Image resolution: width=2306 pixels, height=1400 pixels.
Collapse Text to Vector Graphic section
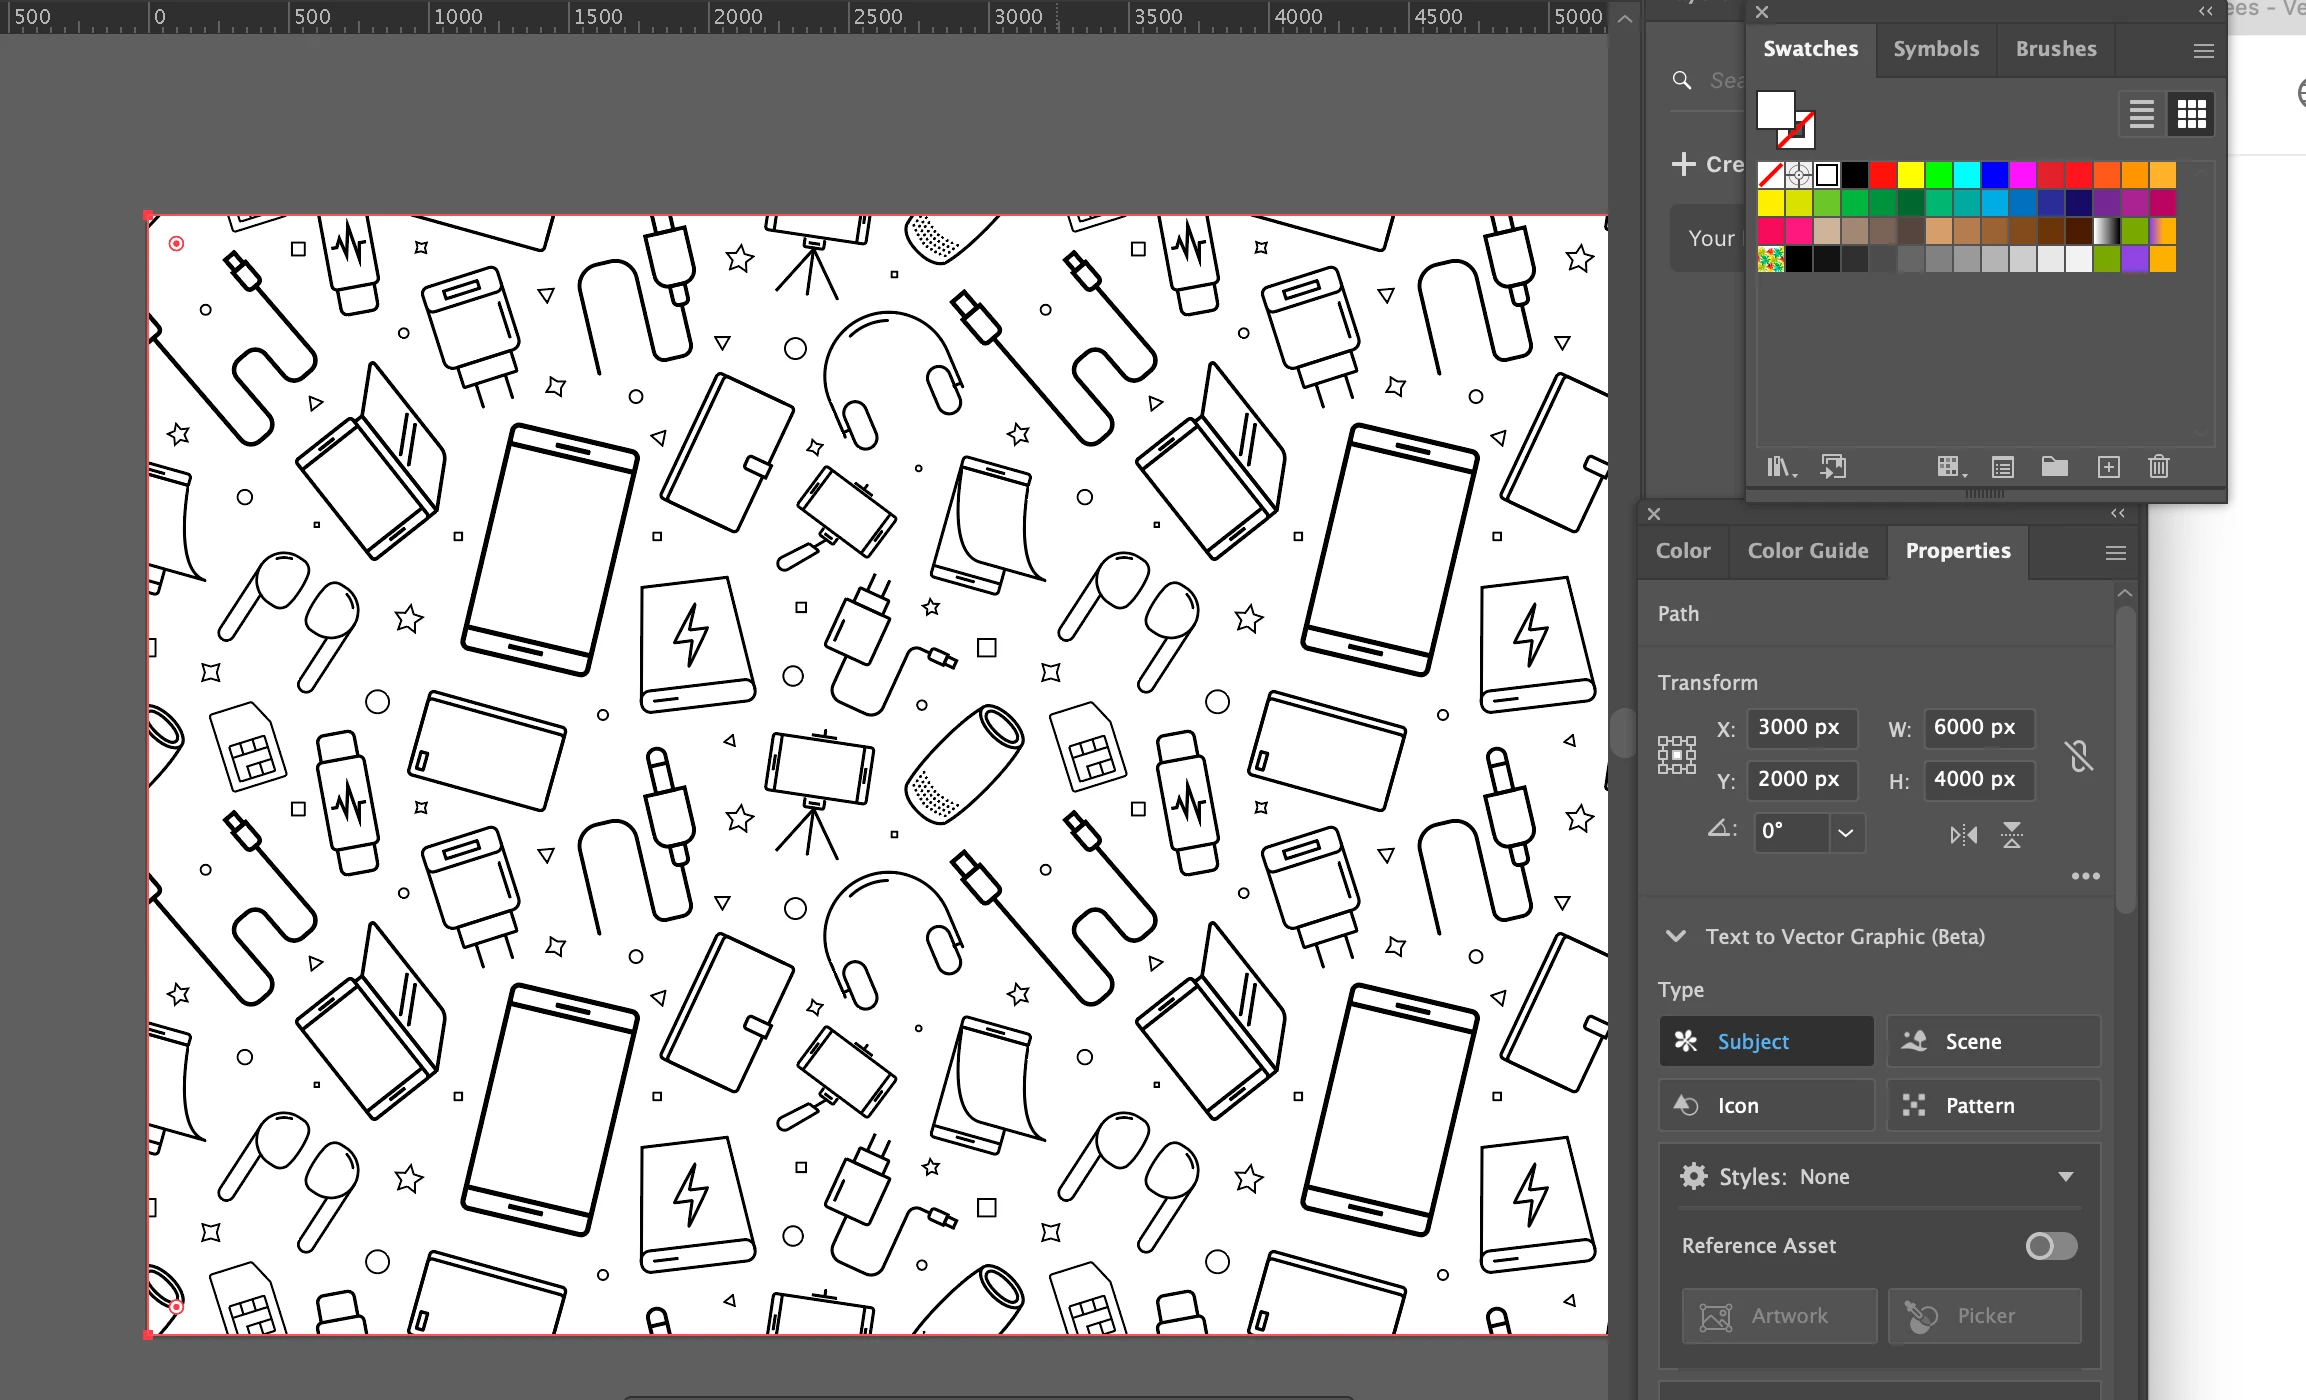click(x=1676, y=936)
